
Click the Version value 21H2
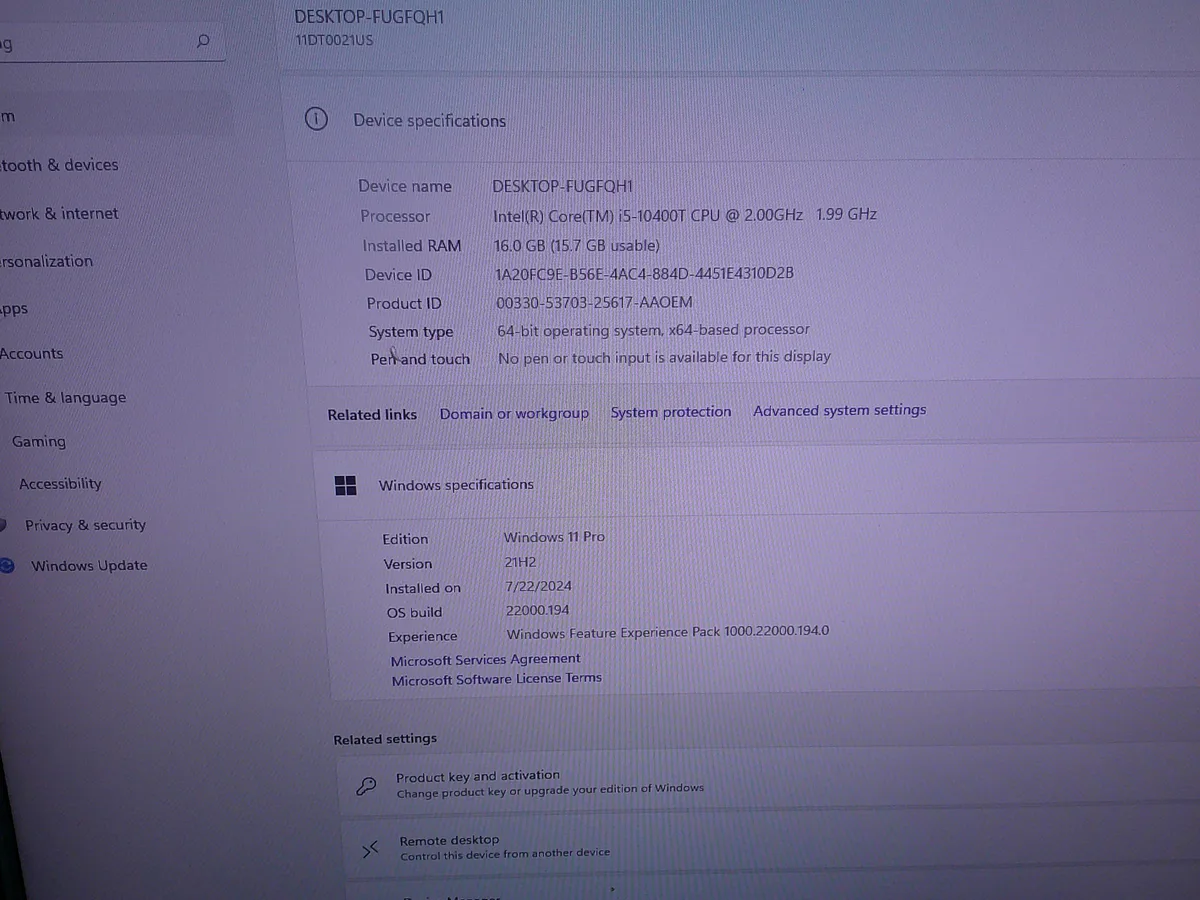click(x=520, y=563)
